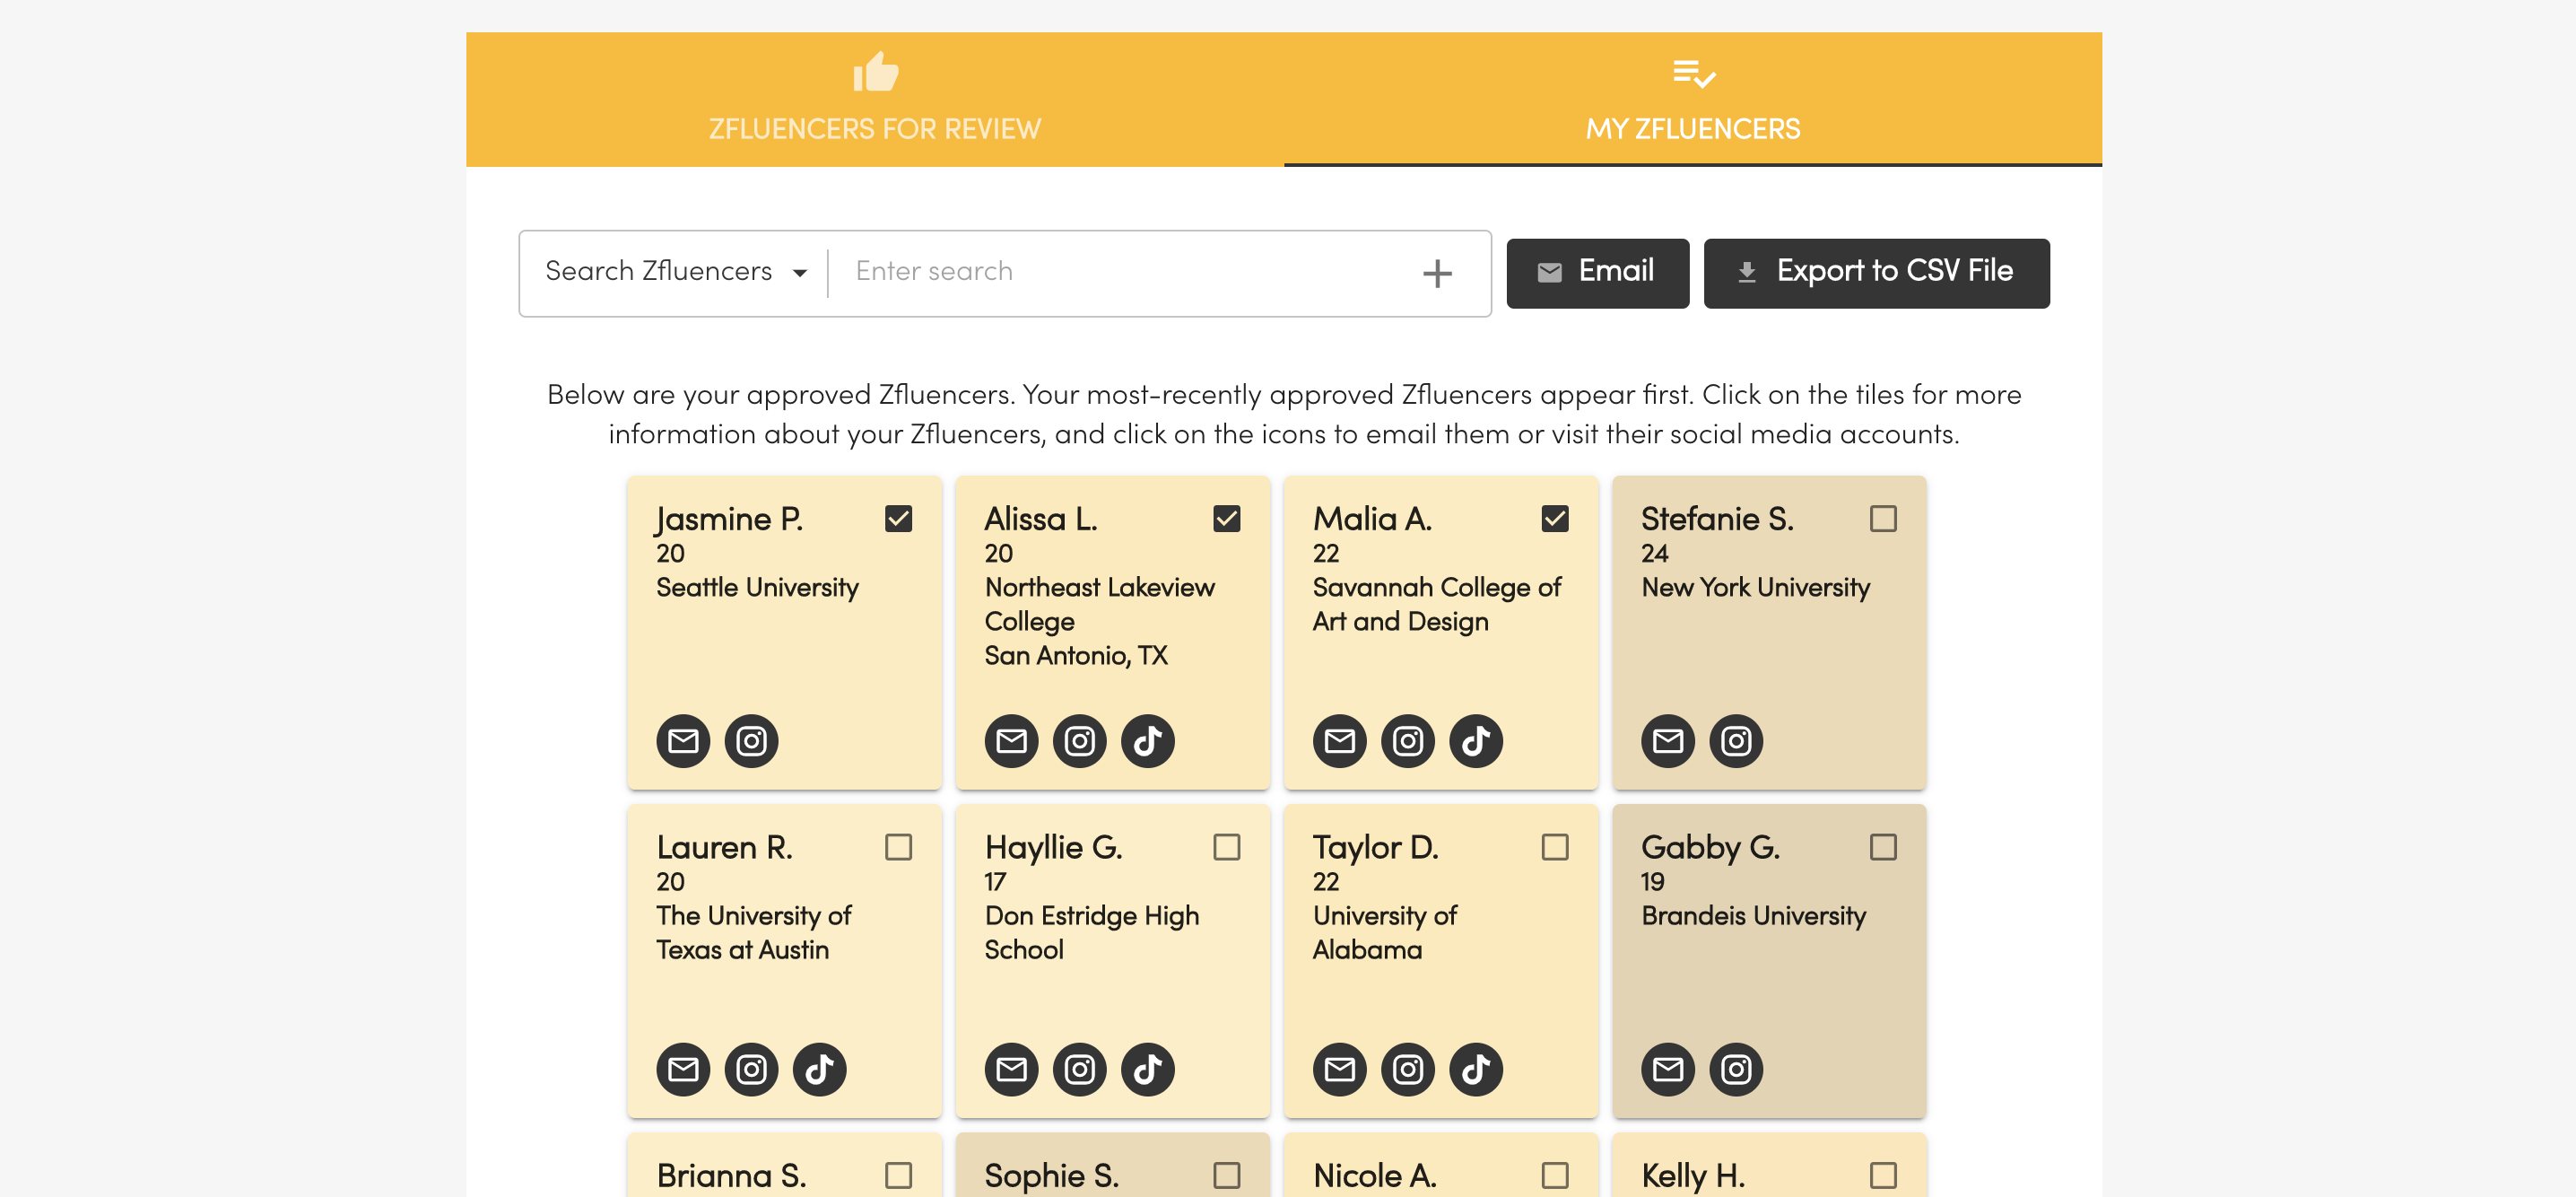Open Malia A.'s Instagram icon

coord(1407,741)
